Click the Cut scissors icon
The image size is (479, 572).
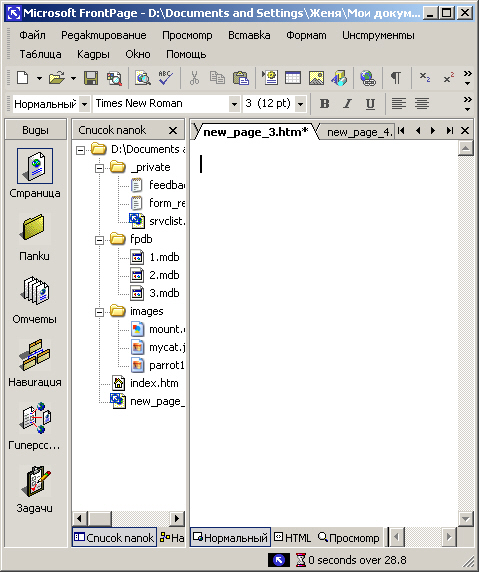[x=194, y=78]
